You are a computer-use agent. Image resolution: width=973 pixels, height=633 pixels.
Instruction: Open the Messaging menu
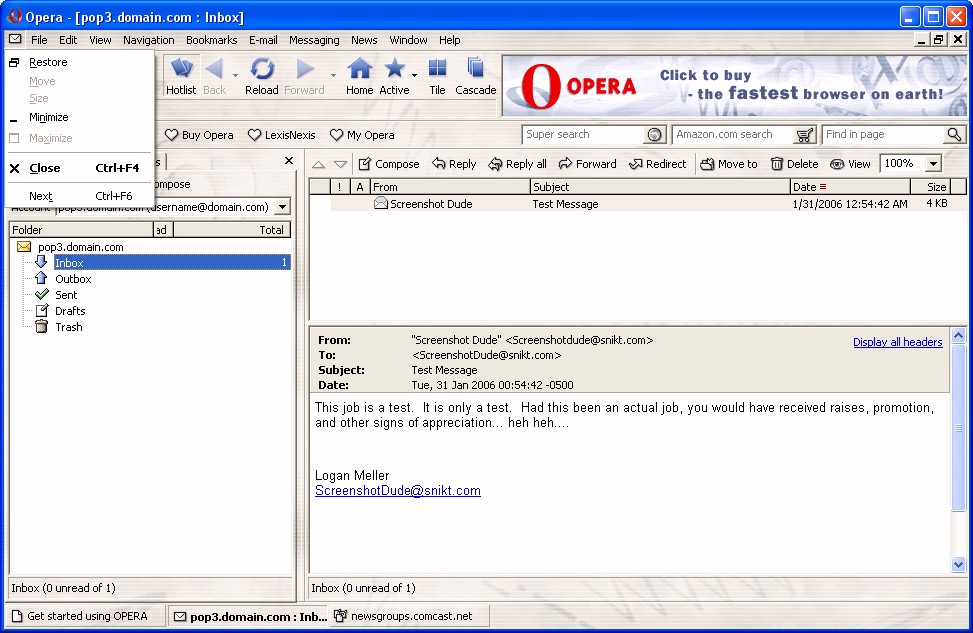pyautogui.click(x=314, y=40)
